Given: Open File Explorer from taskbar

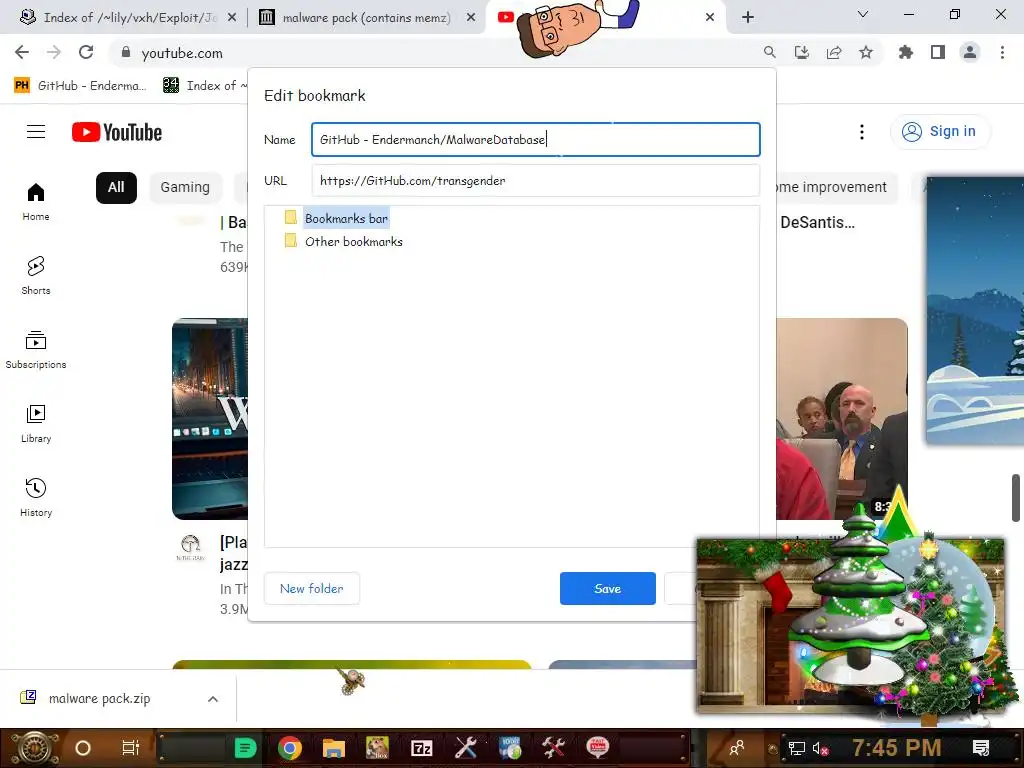Looking at the screenshot, I should click(x=333, y=748).
